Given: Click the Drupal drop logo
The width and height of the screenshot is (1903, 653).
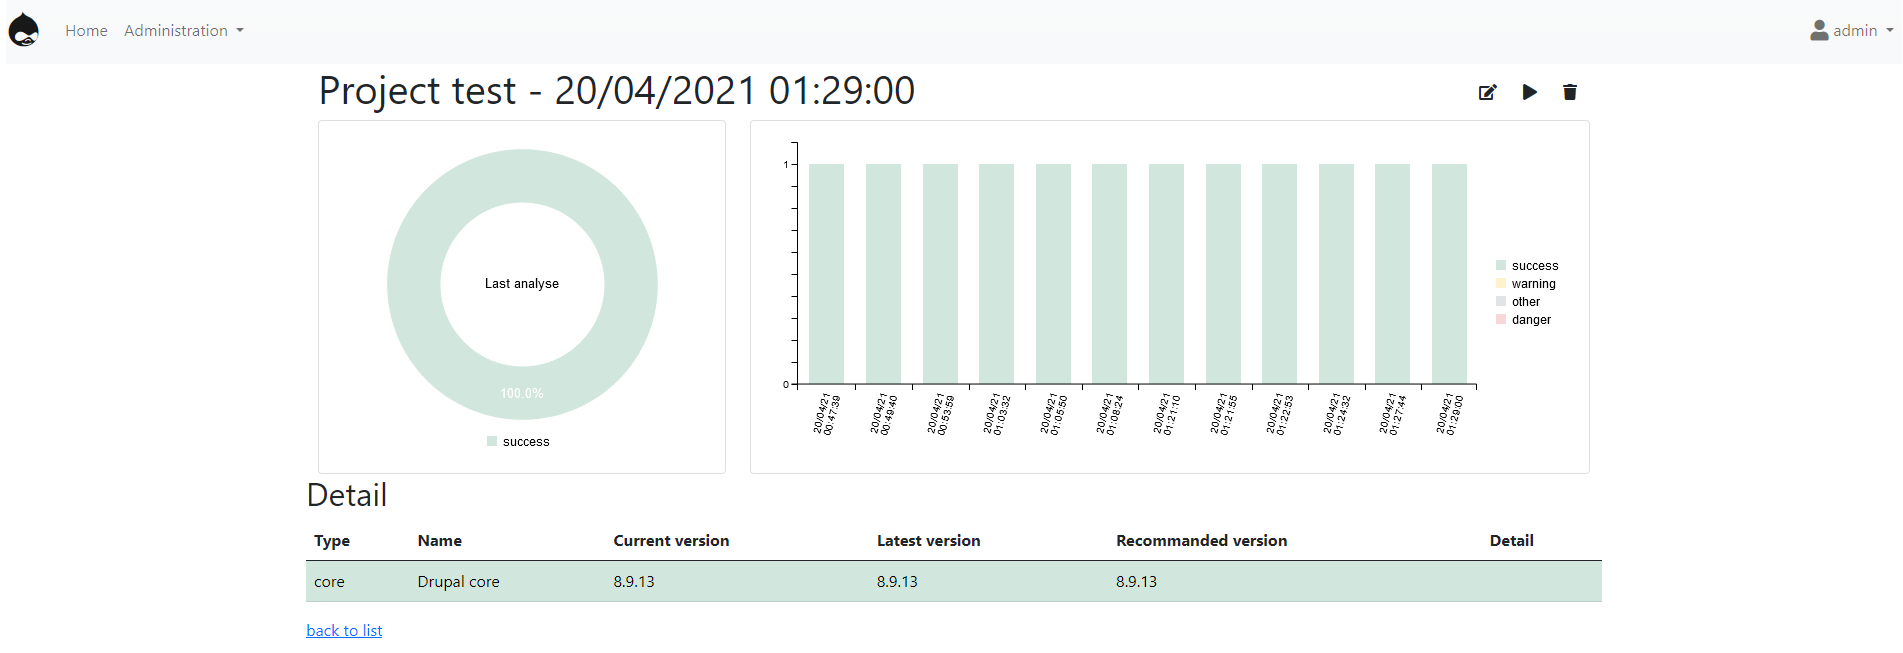Looking at the screenshot, I should [23, 31].
